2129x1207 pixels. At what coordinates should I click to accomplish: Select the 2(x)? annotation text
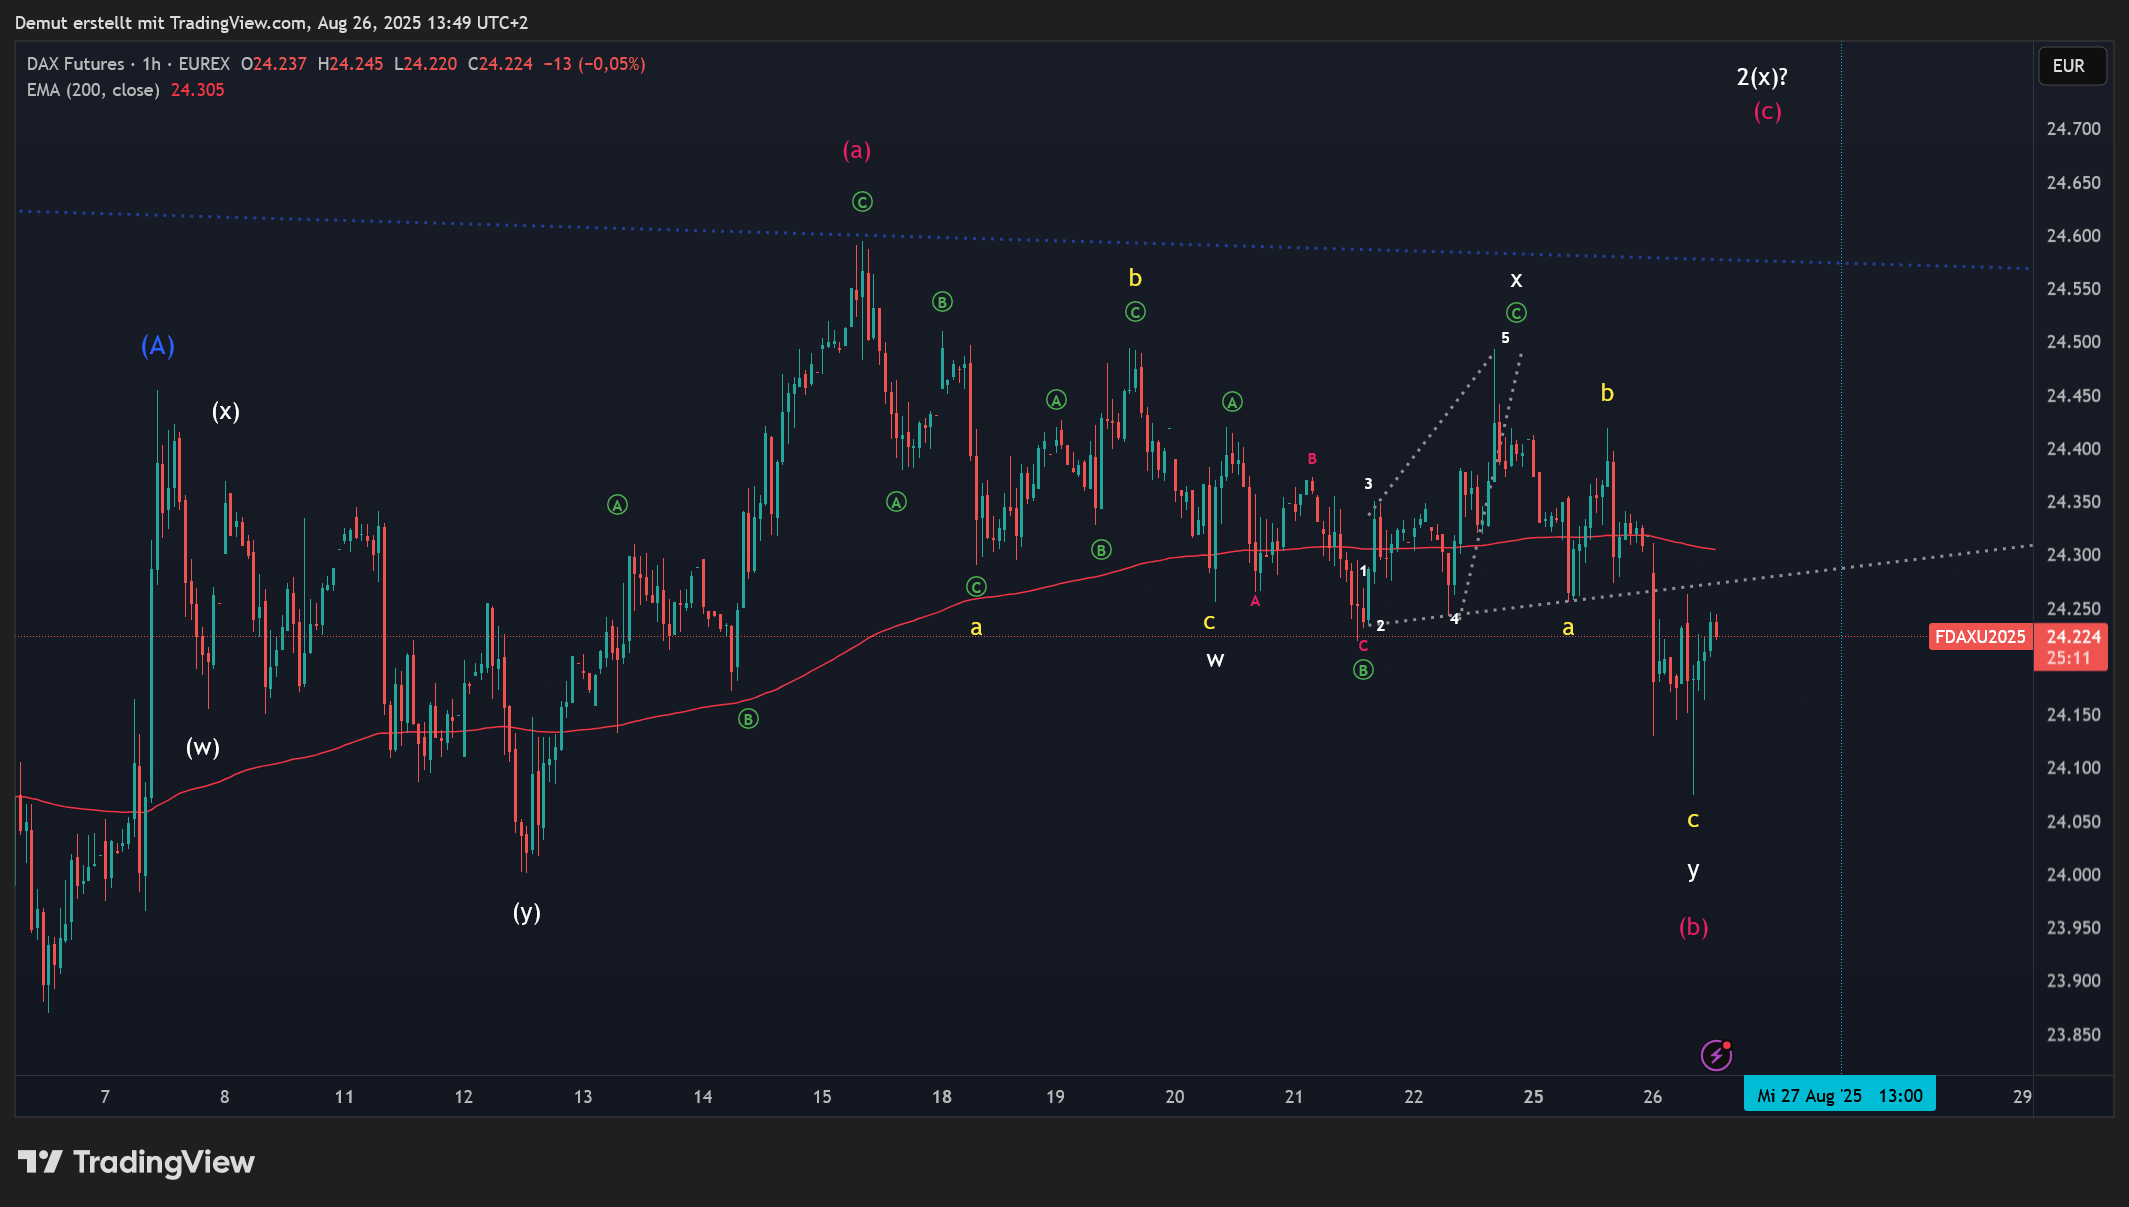click(1762, 77)
